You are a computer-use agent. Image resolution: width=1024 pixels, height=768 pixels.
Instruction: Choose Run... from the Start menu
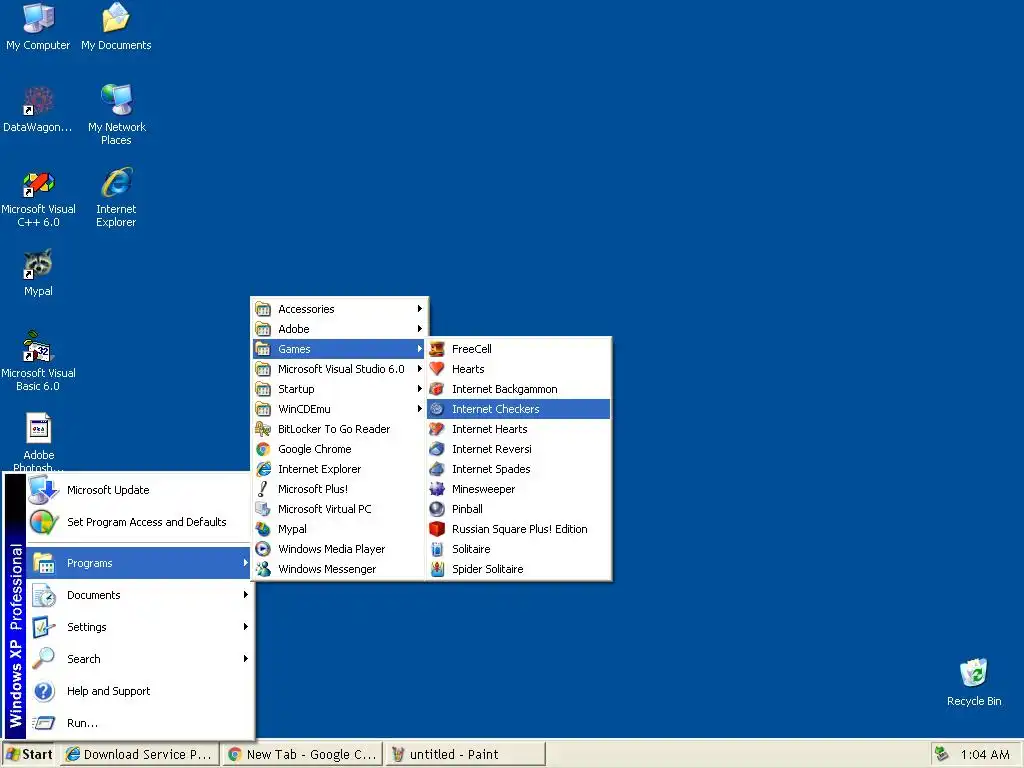tap(139, 723)
